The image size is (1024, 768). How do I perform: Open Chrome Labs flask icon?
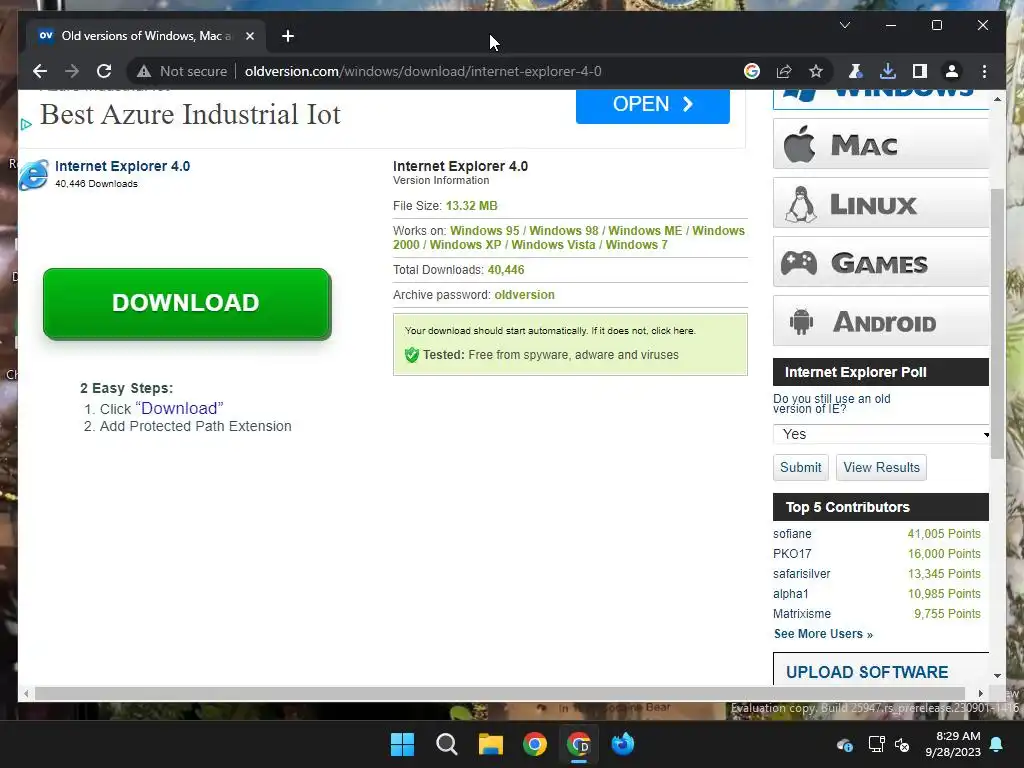[855, 71]
